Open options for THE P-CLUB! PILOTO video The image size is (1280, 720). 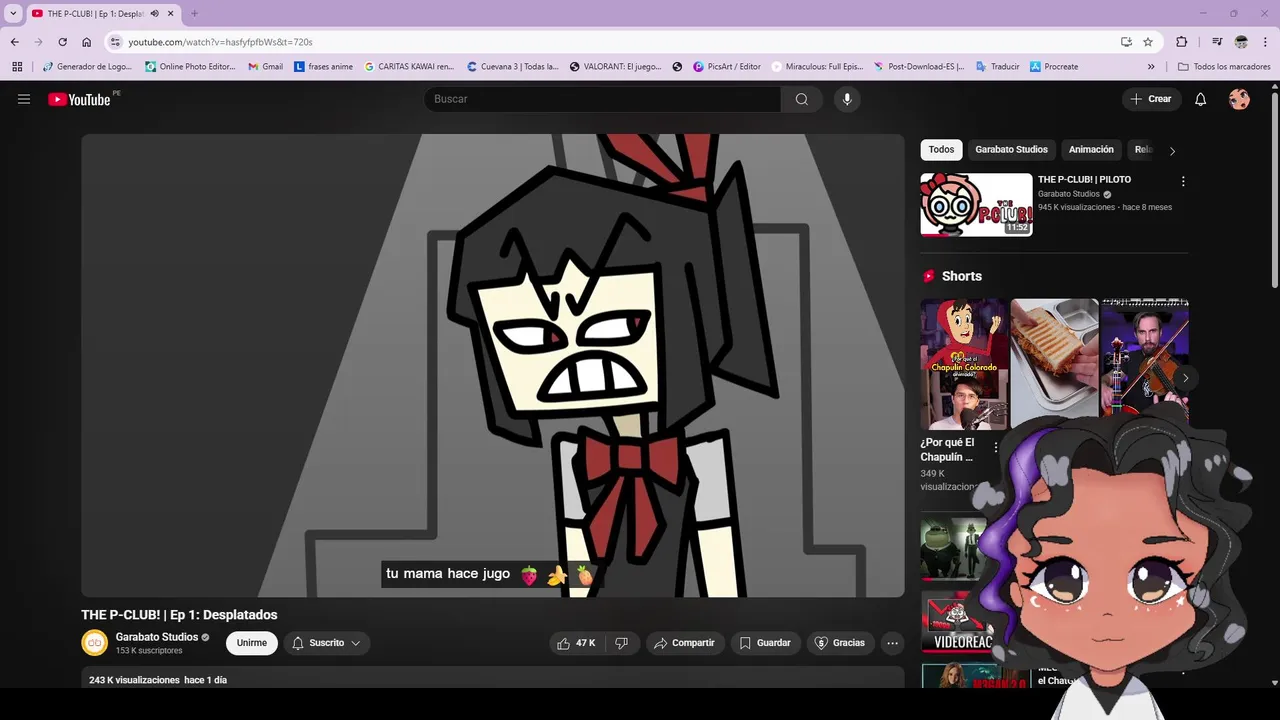tap(1183, 181)
